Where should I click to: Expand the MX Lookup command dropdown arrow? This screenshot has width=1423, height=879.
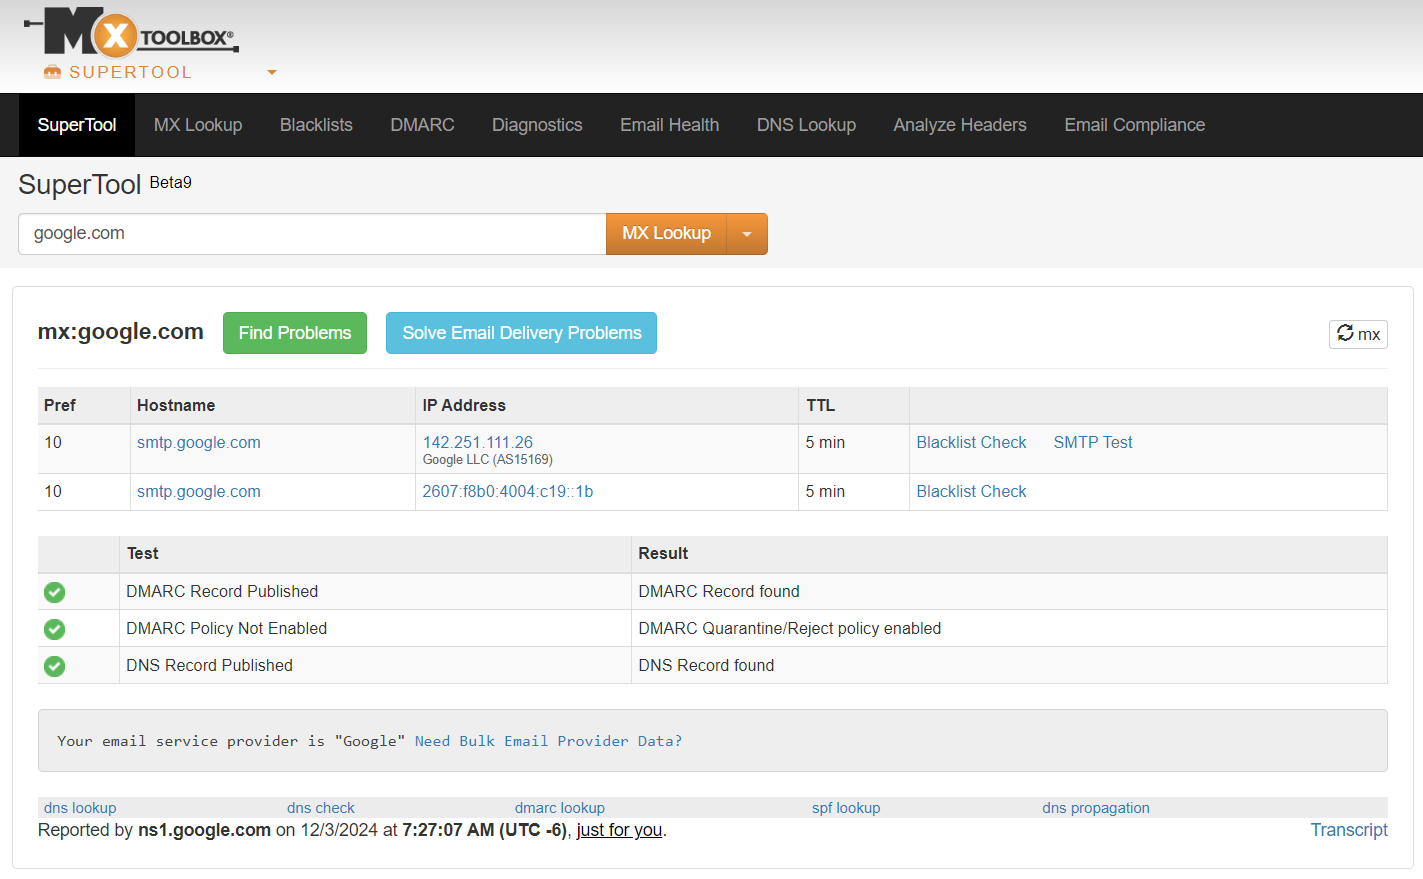pos(747,234)
